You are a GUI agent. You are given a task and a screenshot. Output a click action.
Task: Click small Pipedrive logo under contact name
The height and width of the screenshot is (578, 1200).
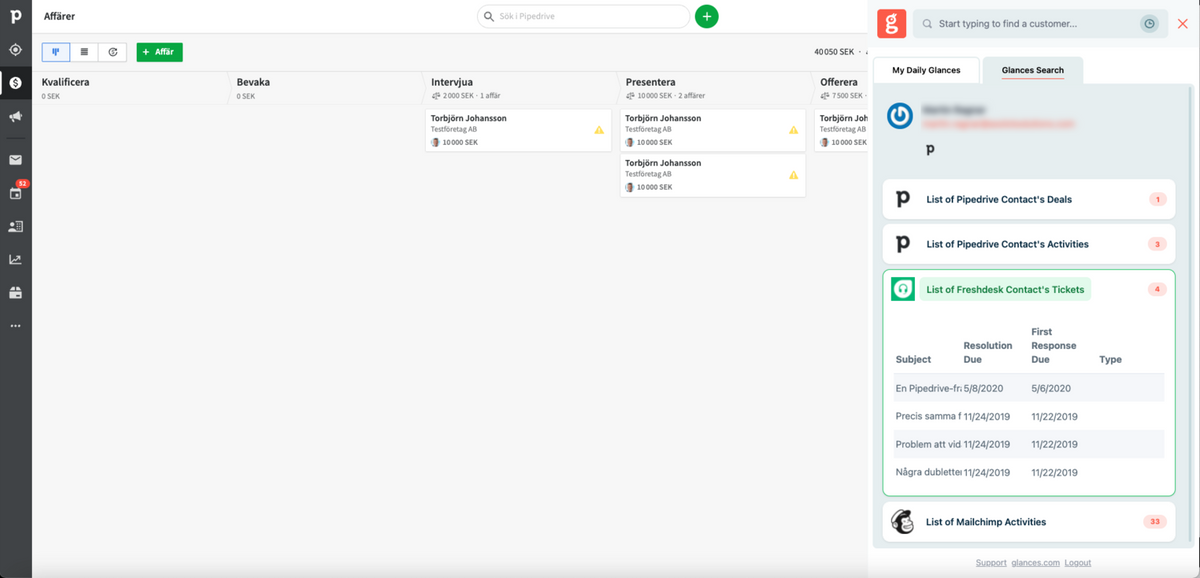[x=930, y=149]
